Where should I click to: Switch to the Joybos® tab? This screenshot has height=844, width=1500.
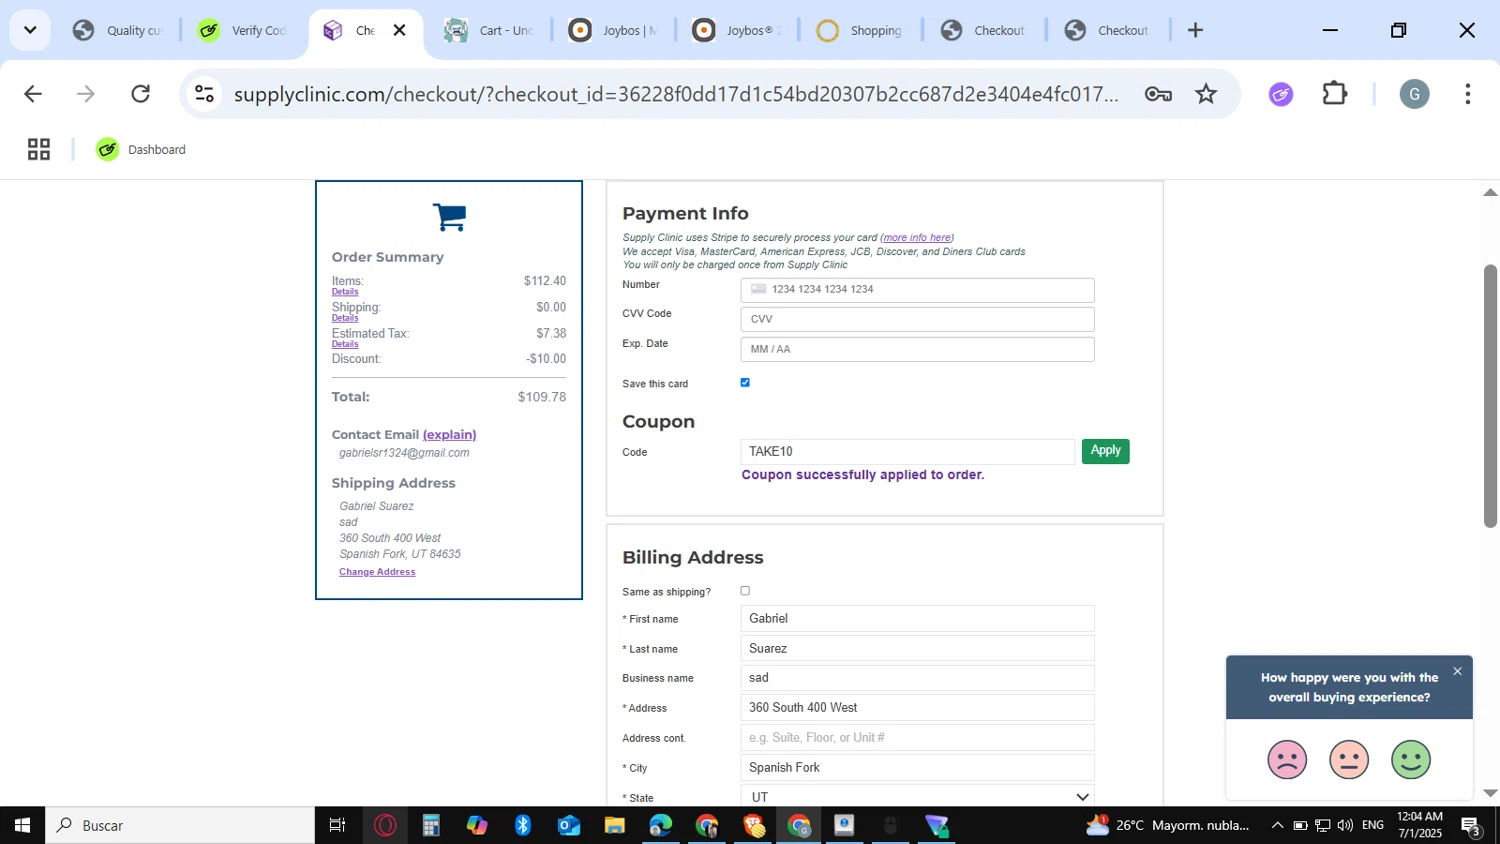tap(737, 30)
